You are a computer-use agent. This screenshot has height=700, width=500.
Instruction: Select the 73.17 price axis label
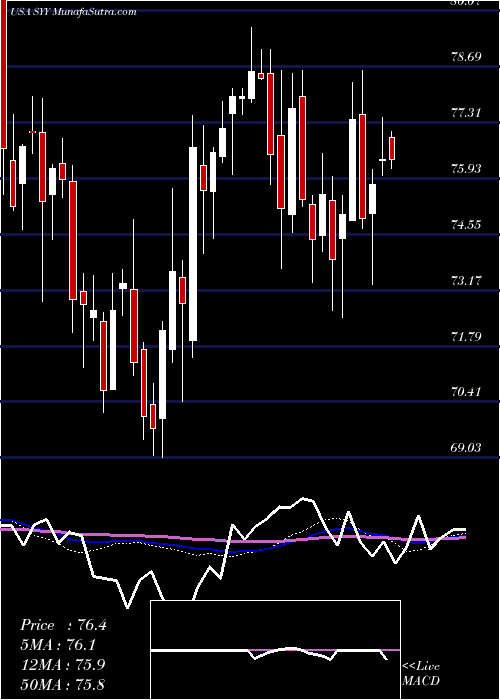click(x=466, y=281)
